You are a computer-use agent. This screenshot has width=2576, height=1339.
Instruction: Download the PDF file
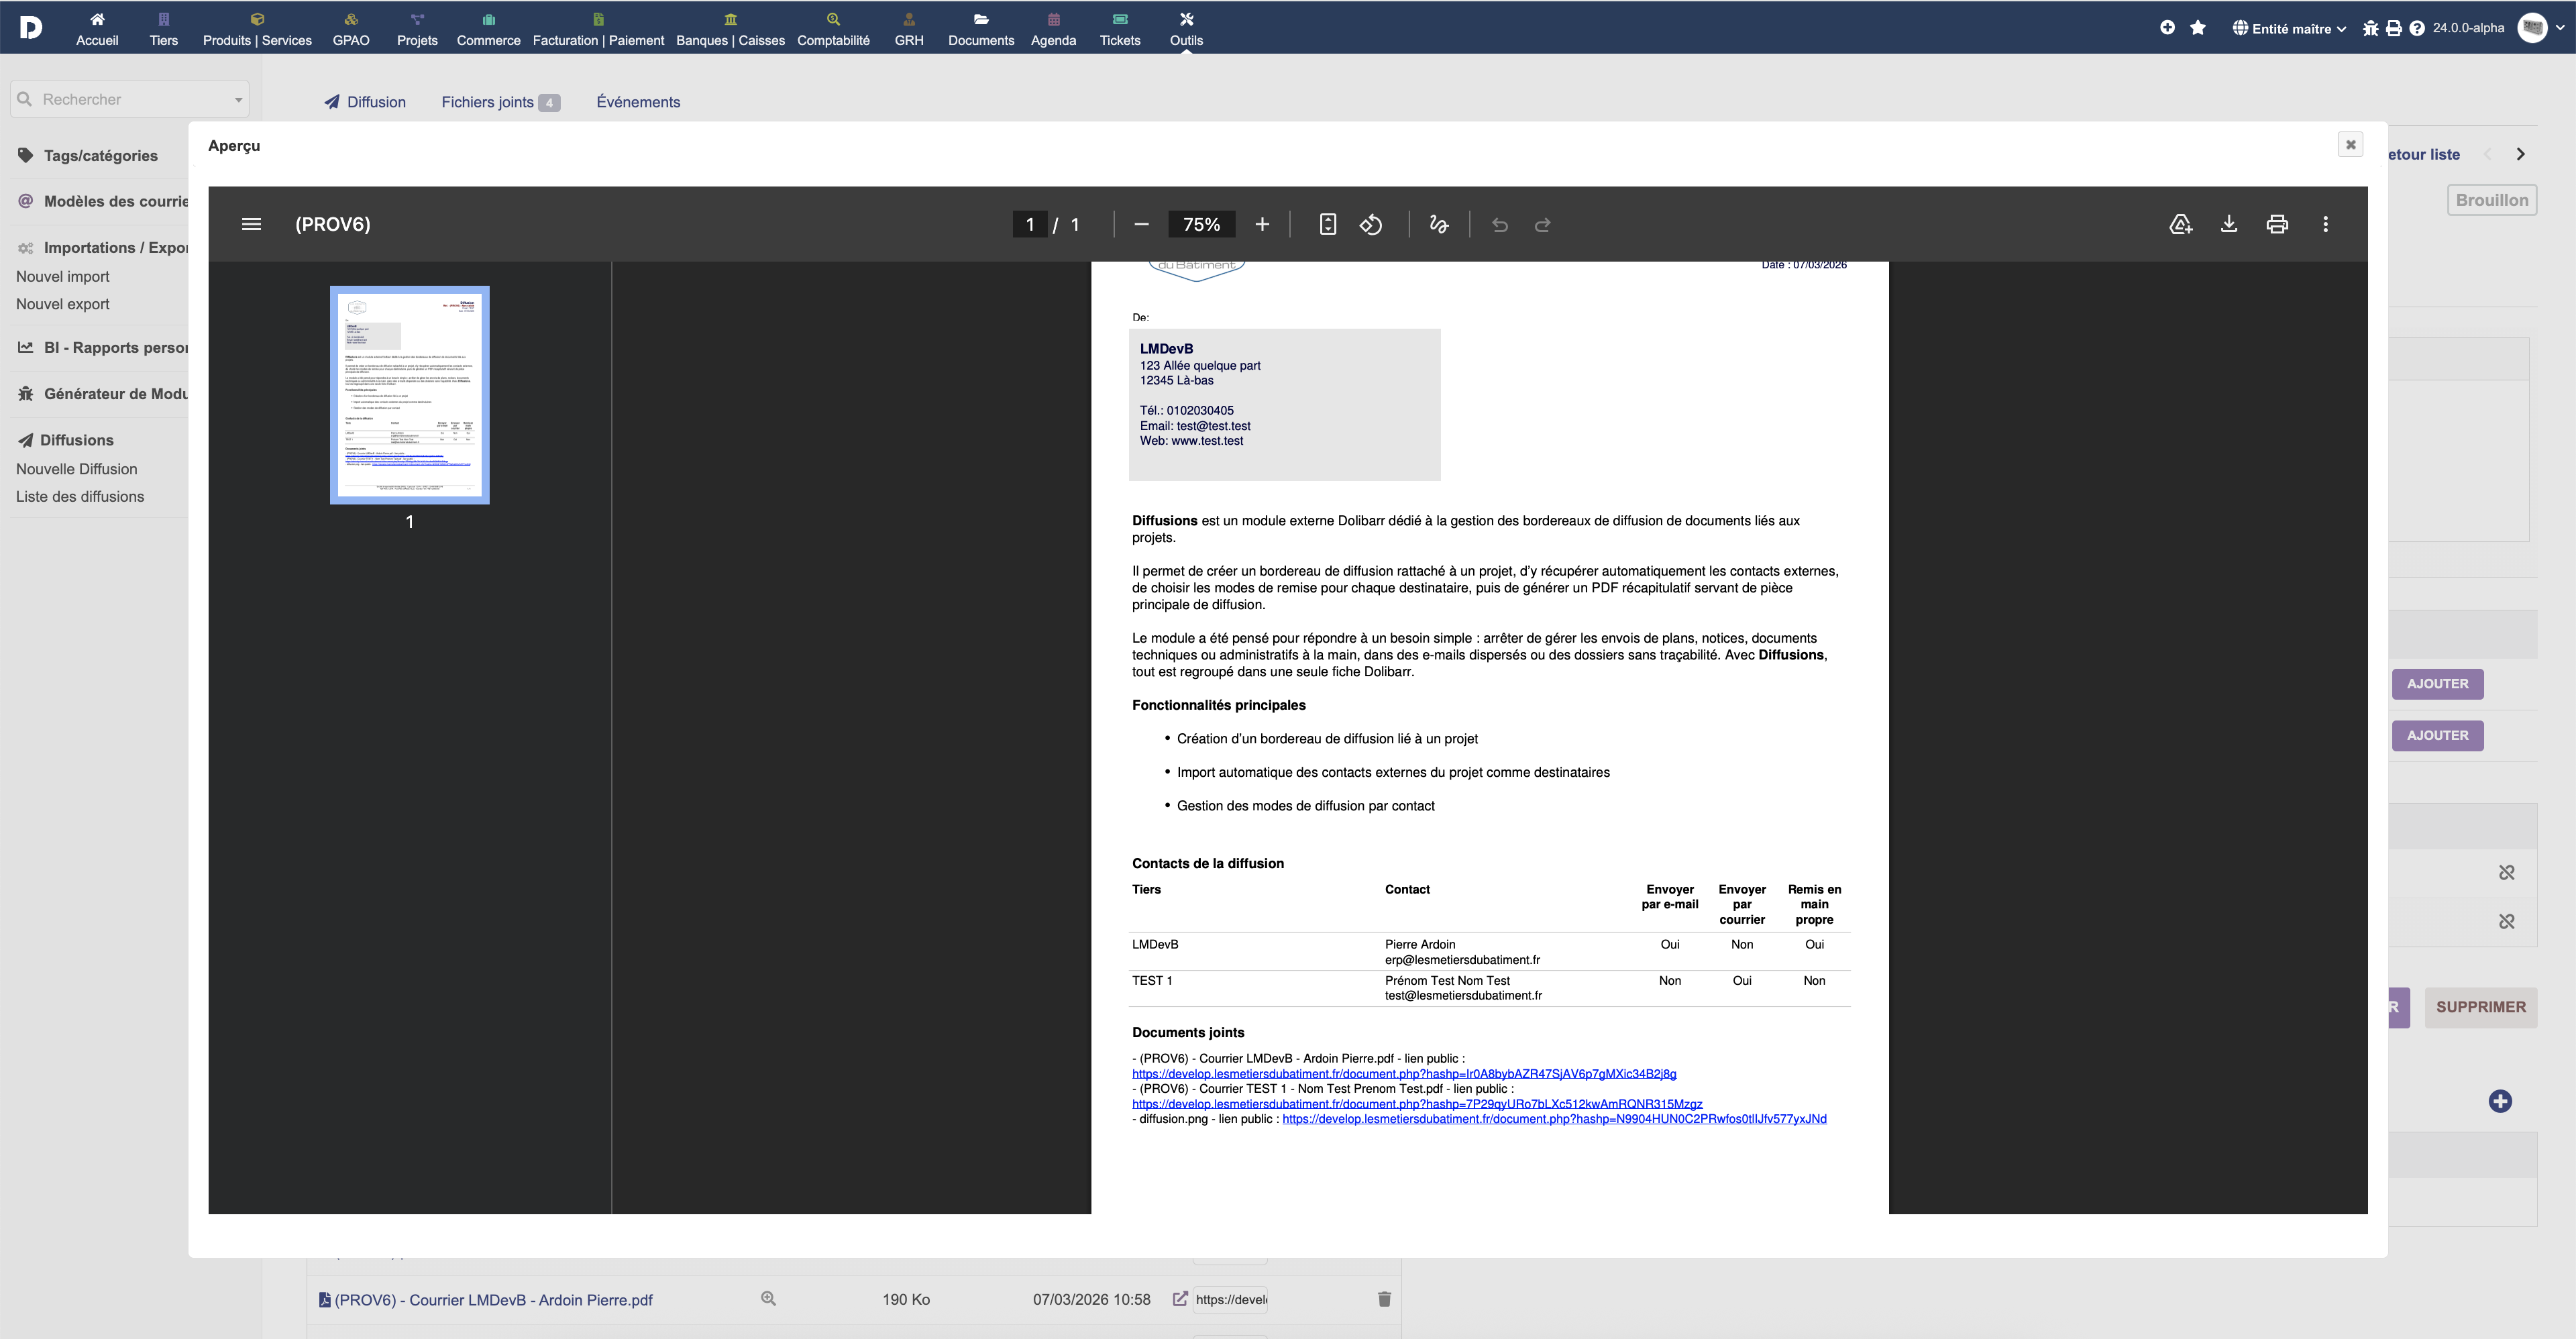[x=2229, y=224]
